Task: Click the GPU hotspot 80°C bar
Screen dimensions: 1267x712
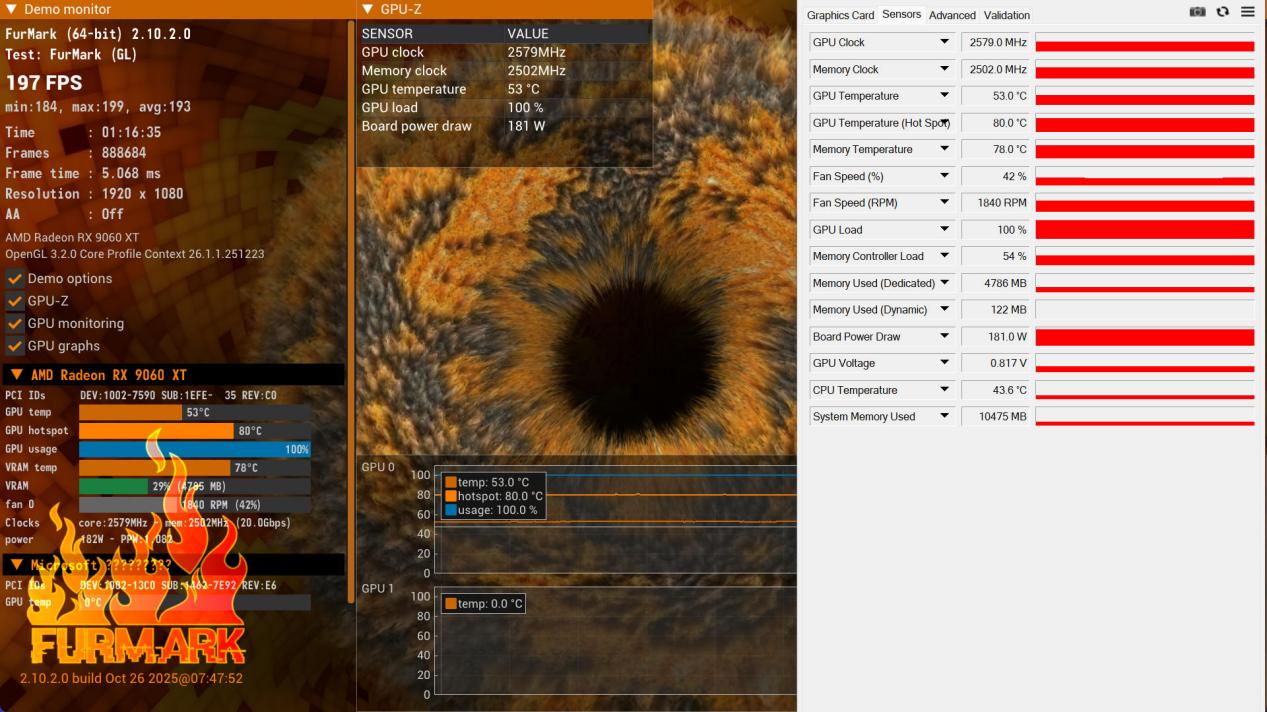Action: (194, 431)
